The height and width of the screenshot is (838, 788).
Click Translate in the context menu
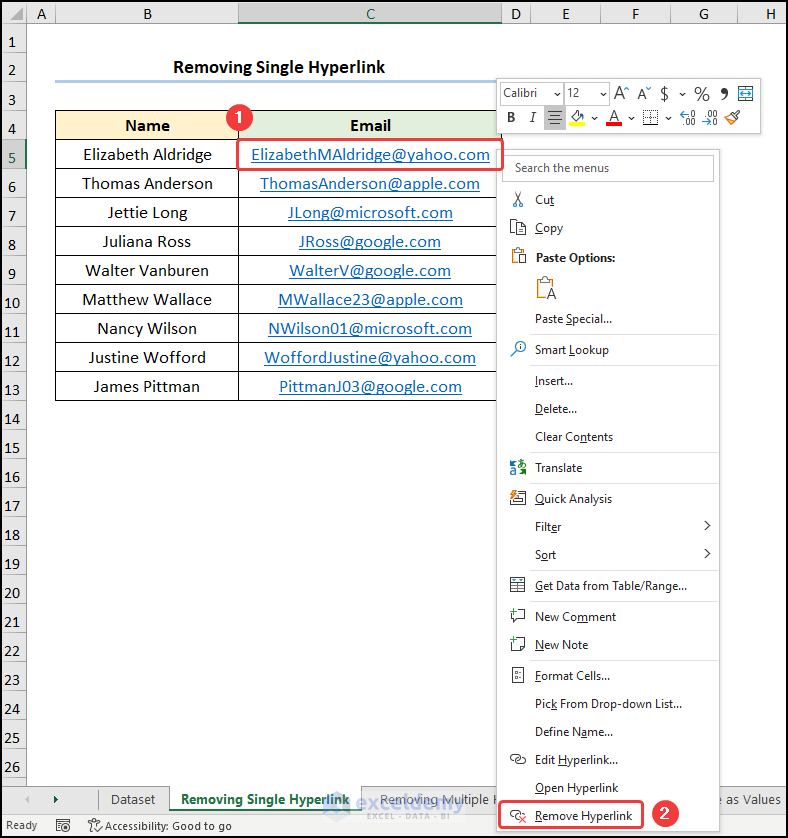[608, 468]
